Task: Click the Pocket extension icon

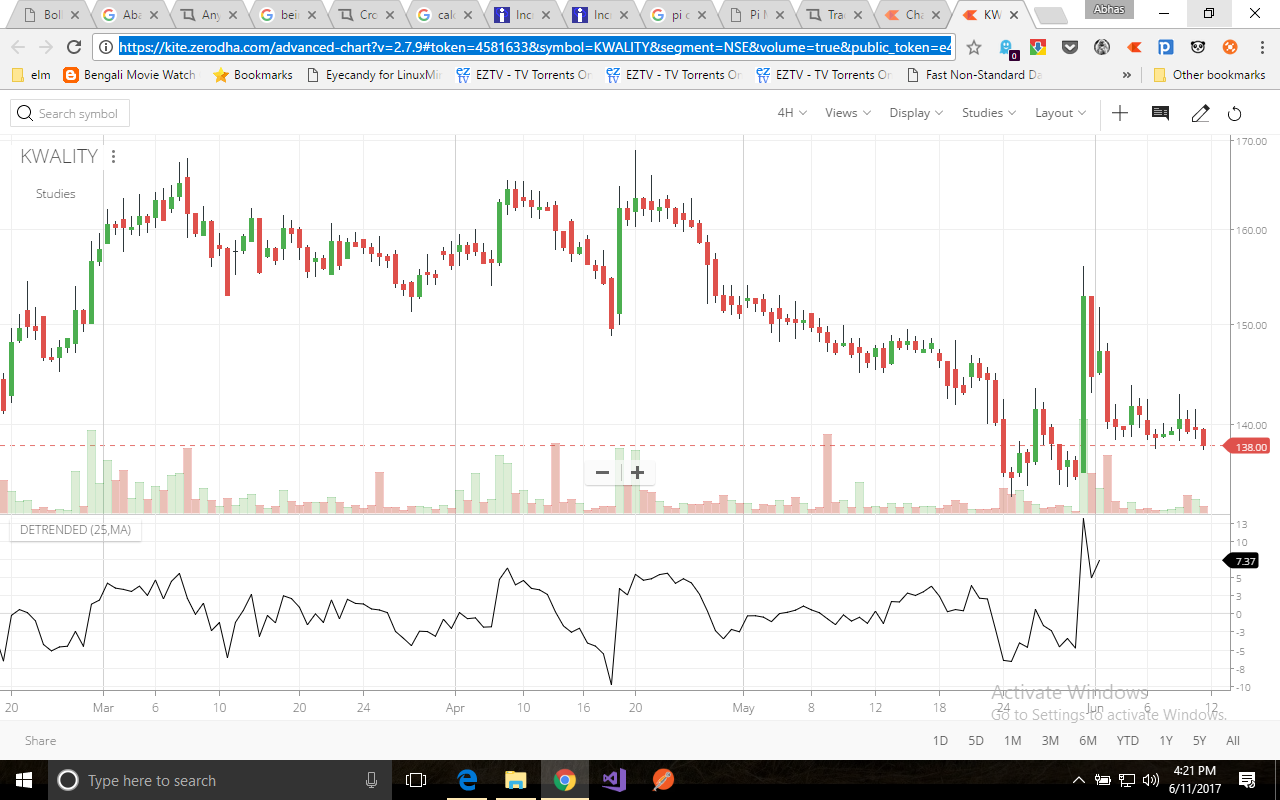Action: 1070,47
